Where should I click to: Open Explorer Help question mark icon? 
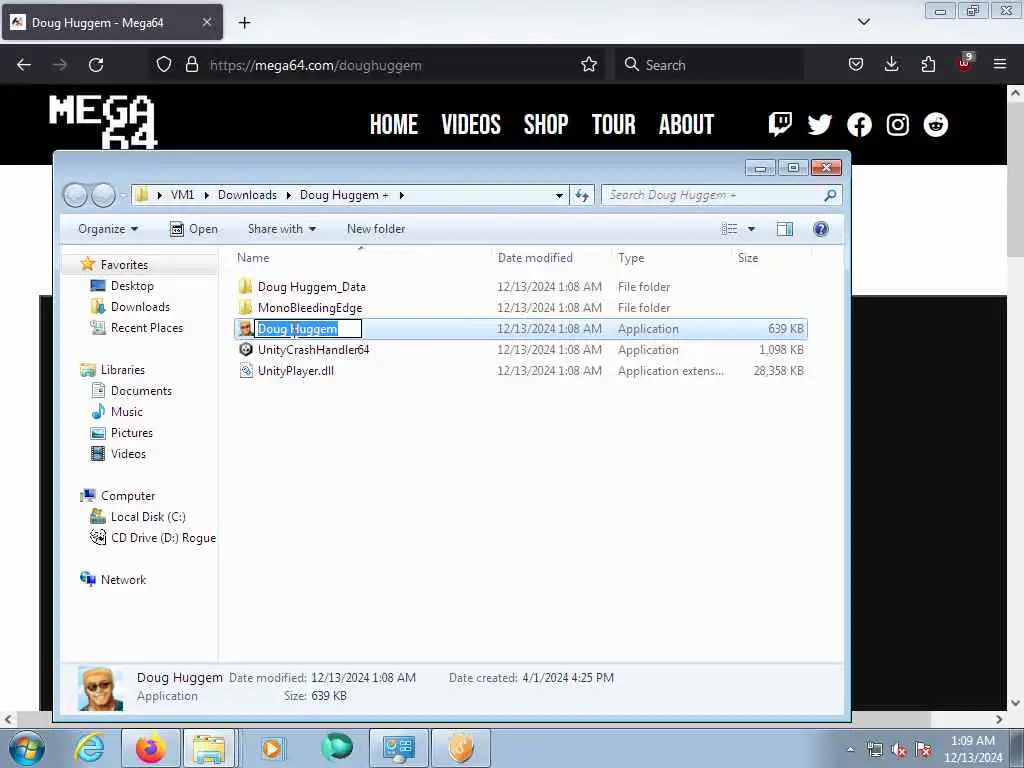[x=821, y=229]
